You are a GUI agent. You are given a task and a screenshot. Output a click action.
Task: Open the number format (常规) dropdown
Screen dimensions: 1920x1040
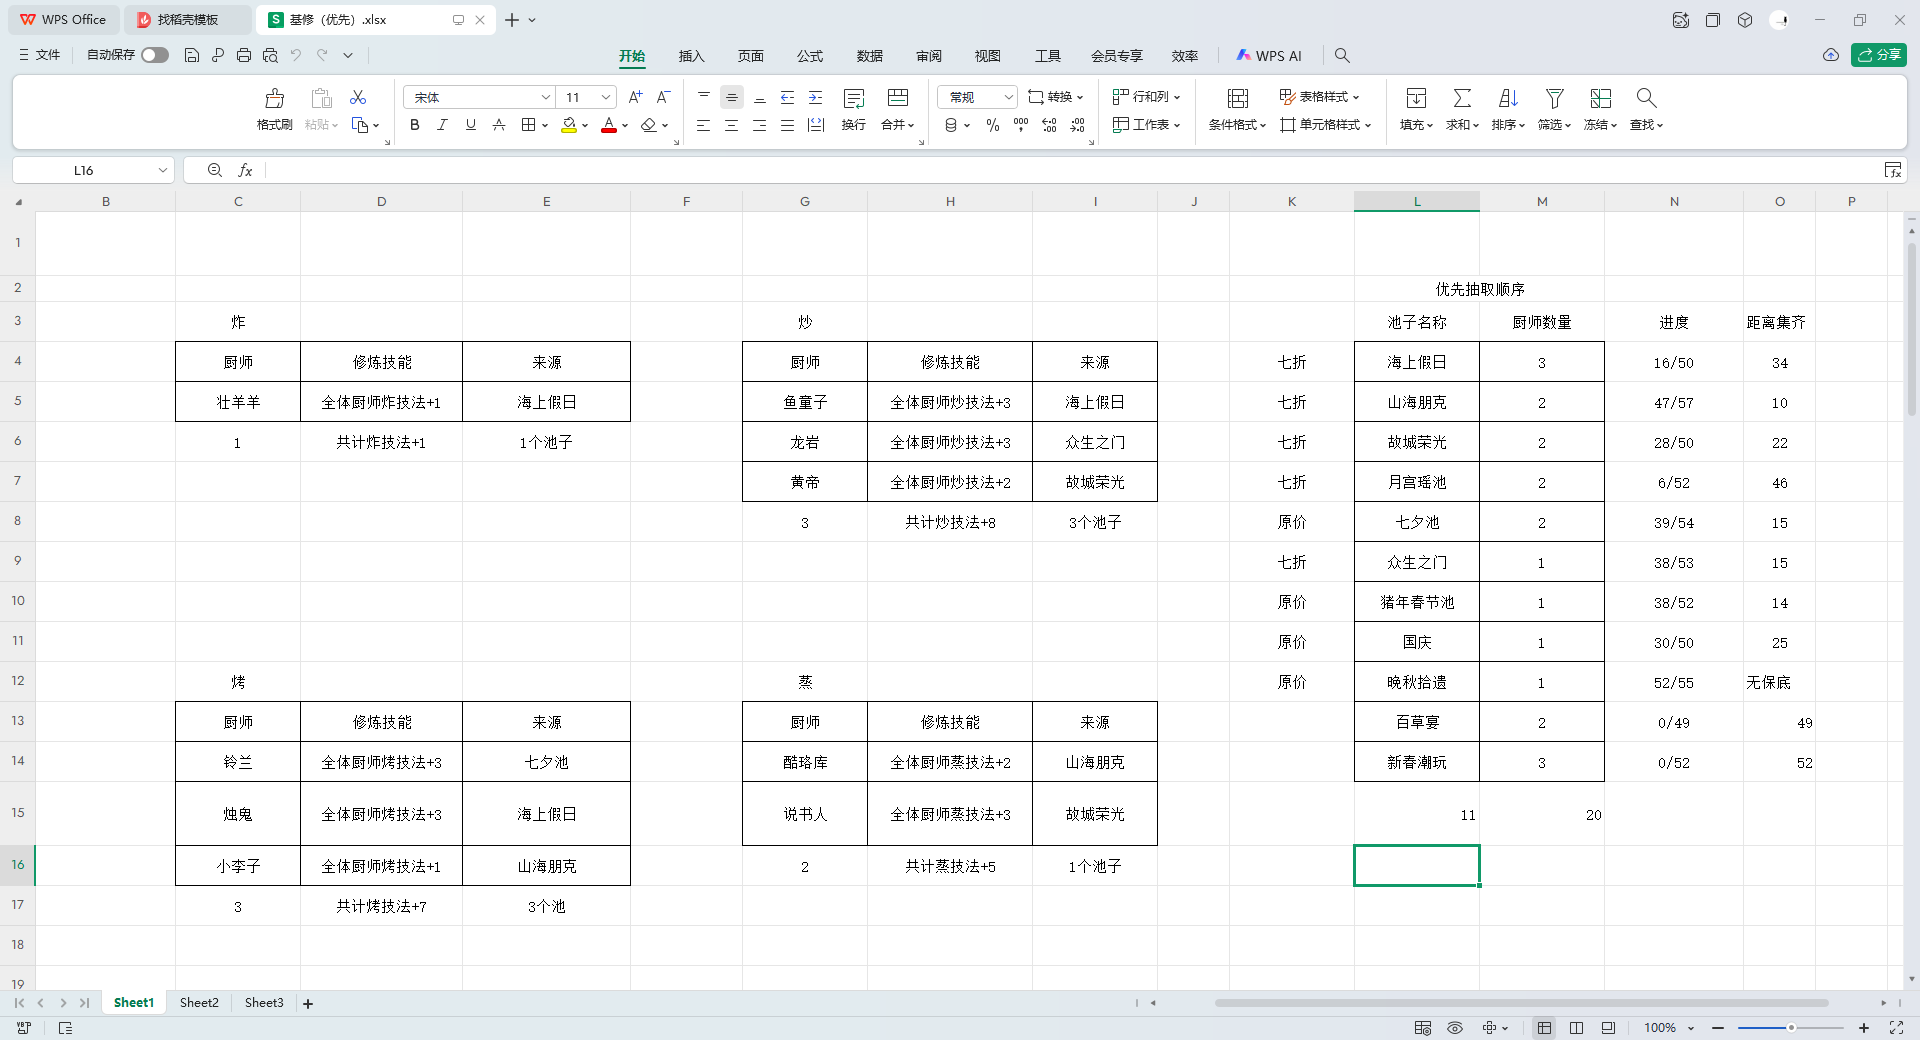point(1008,97)
